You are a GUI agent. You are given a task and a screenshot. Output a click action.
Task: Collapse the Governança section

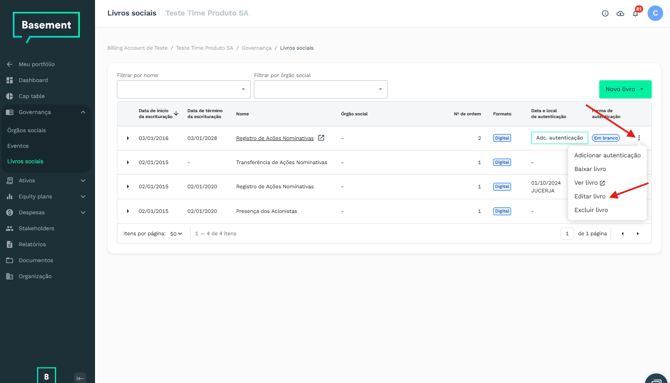click(x=83, y=112)
